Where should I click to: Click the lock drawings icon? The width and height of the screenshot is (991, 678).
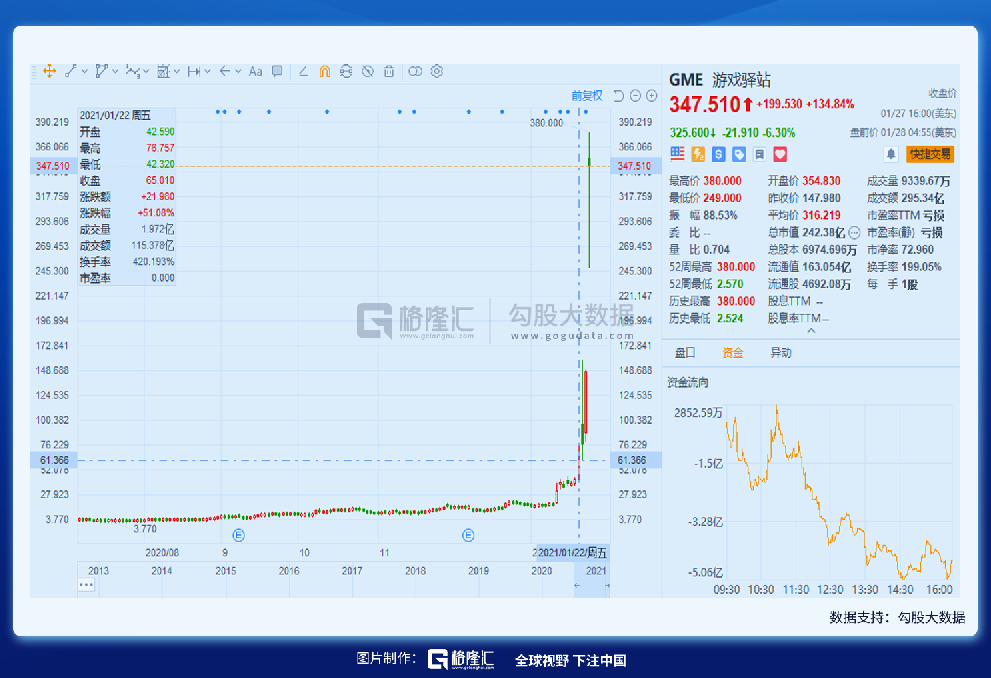[x=346, y=71]
